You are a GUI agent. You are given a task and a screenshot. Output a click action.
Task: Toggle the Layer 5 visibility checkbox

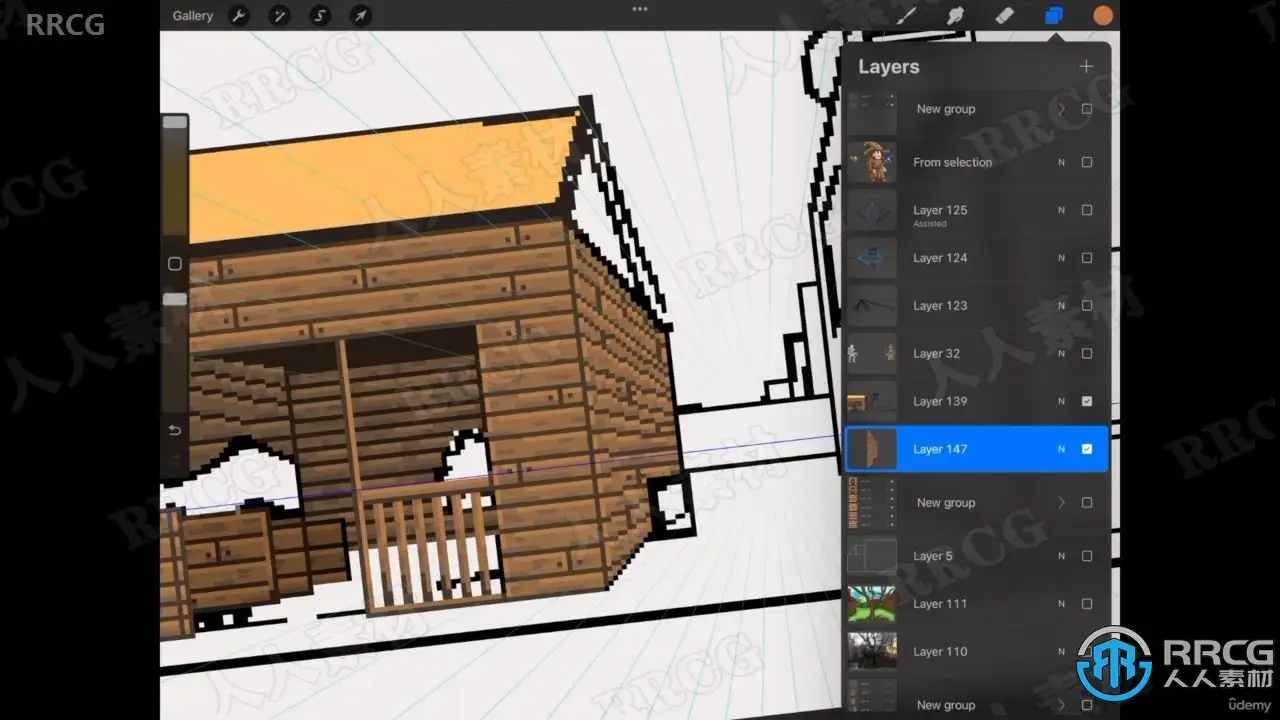[x=1087, y=556]
